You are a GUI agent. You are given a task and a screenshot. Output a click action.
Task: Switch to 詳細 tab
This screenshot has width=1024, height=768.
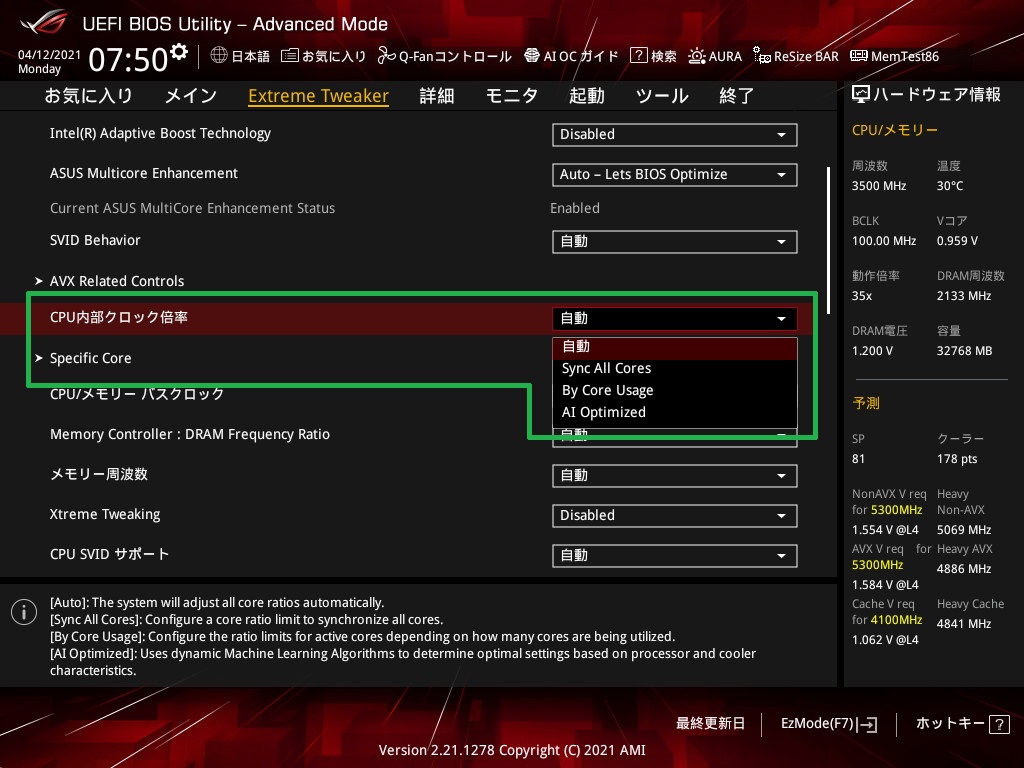pos(437,96)
